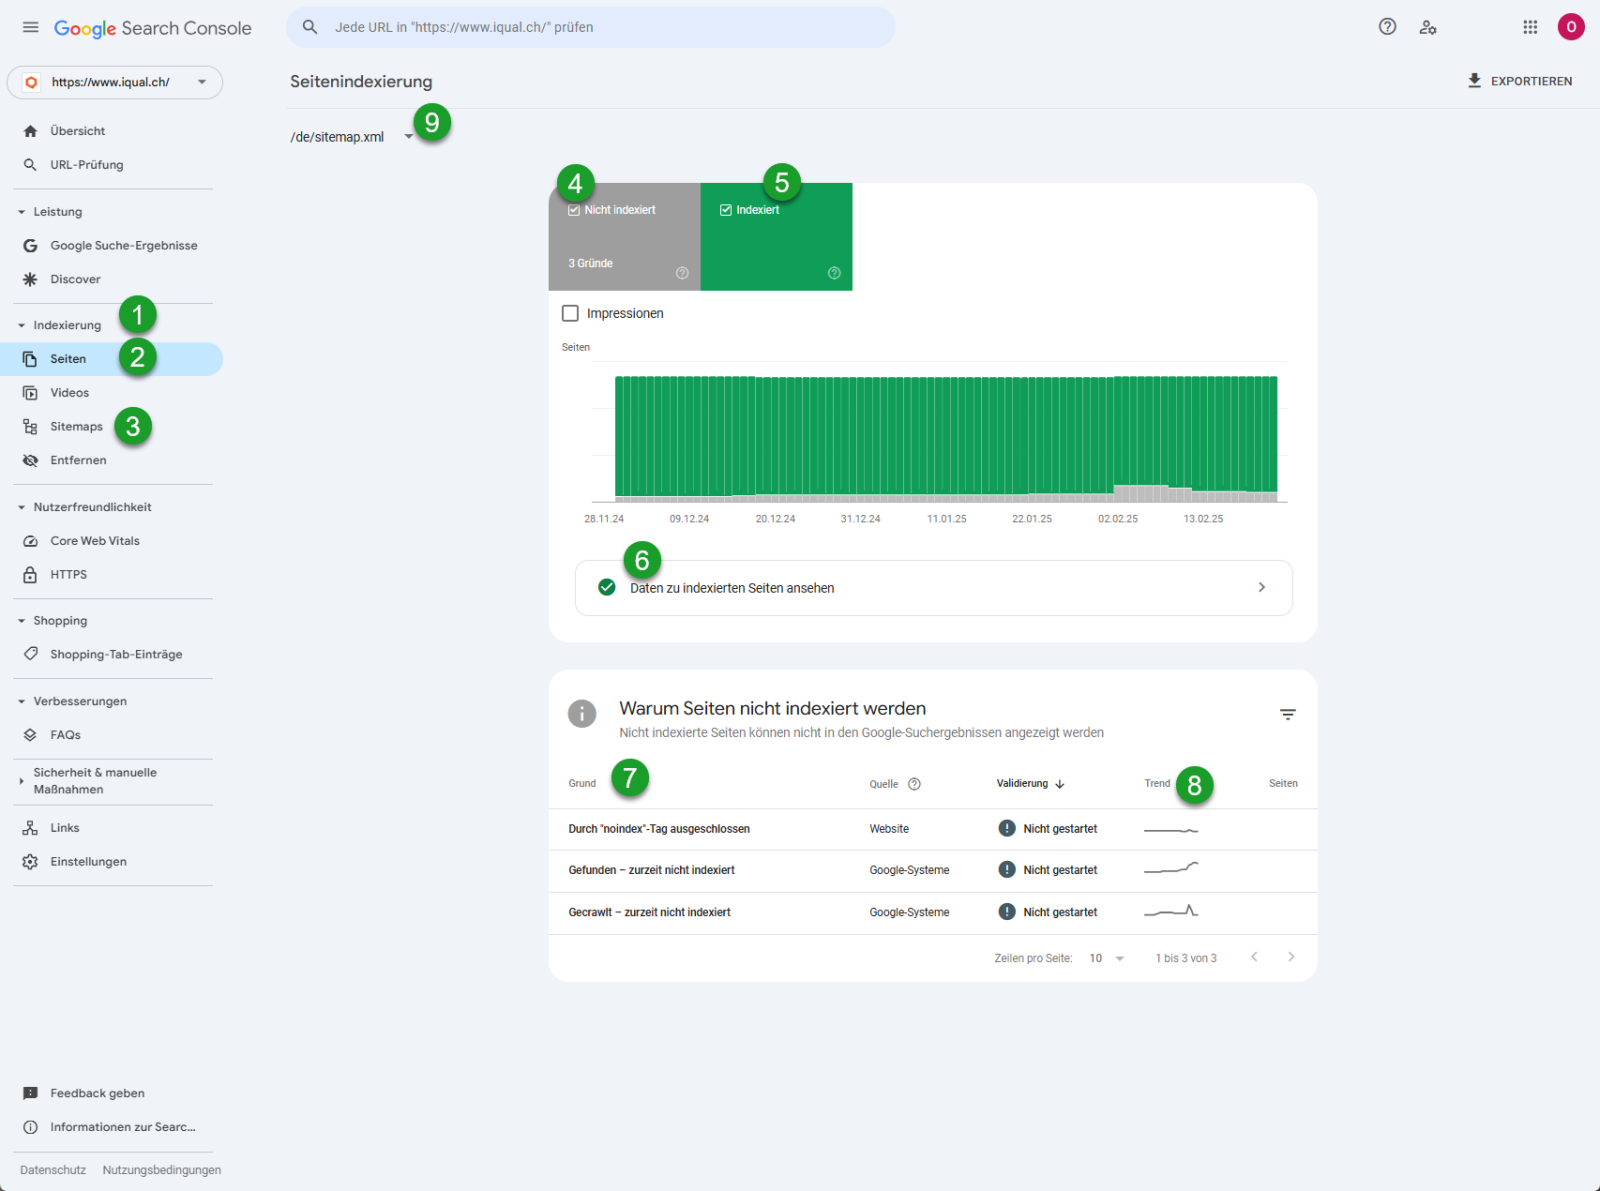Go to previous table page
Screen dimensions: 1600x1191
pyautogui.click(x=1254, y=957)
